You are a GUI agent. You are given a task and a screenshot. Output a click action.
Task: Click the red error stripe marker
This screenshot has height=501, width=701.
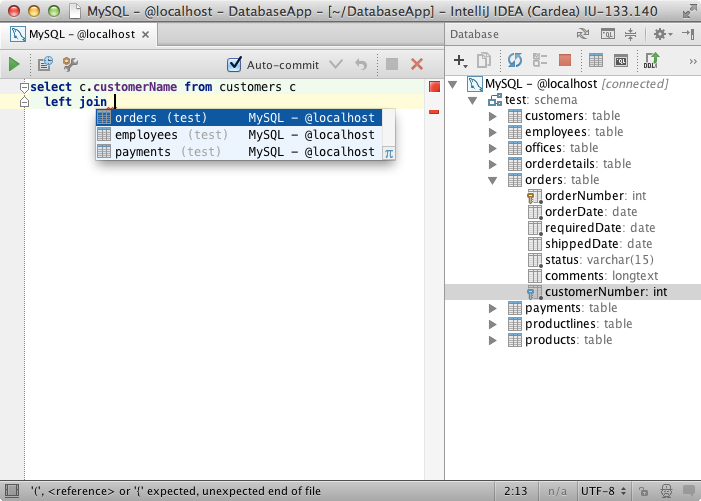434,112
